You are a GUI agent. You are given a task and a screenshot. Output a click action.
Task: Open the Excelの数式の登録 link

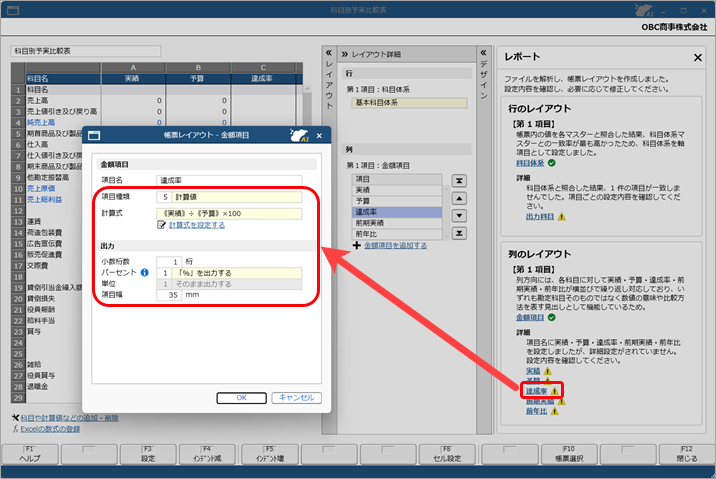[50, 429]
